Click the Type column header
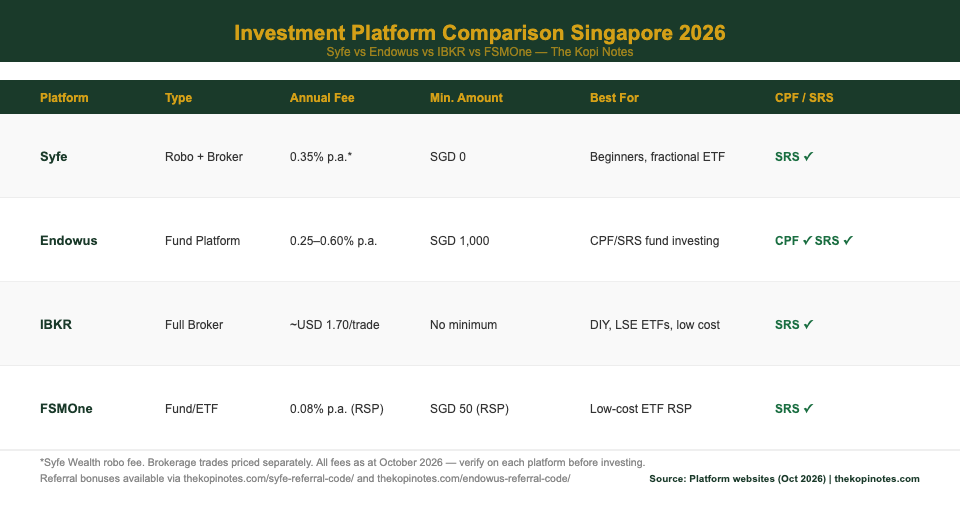Viewport: 960px width, 520px height. pos(178,98)
